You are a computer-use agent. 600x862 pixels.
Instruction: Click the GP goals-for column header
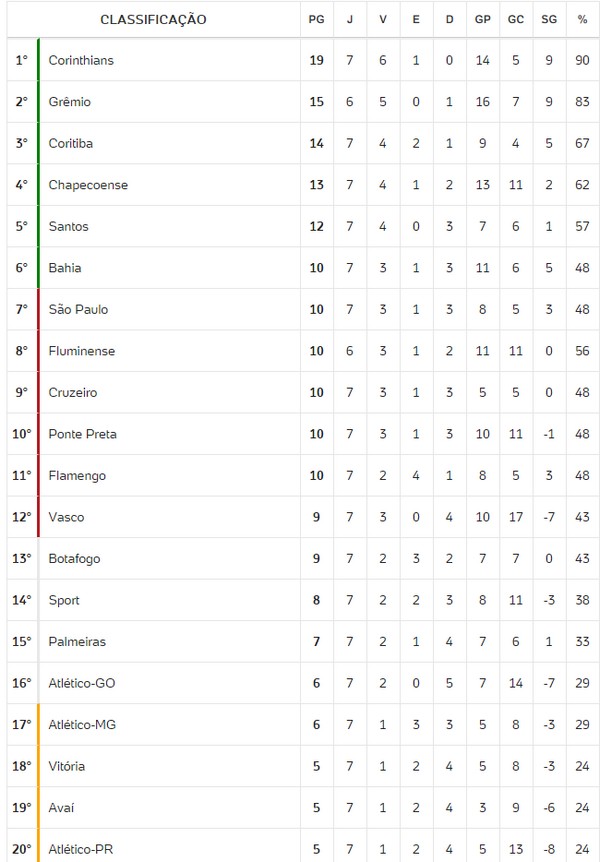click(482, 20)
